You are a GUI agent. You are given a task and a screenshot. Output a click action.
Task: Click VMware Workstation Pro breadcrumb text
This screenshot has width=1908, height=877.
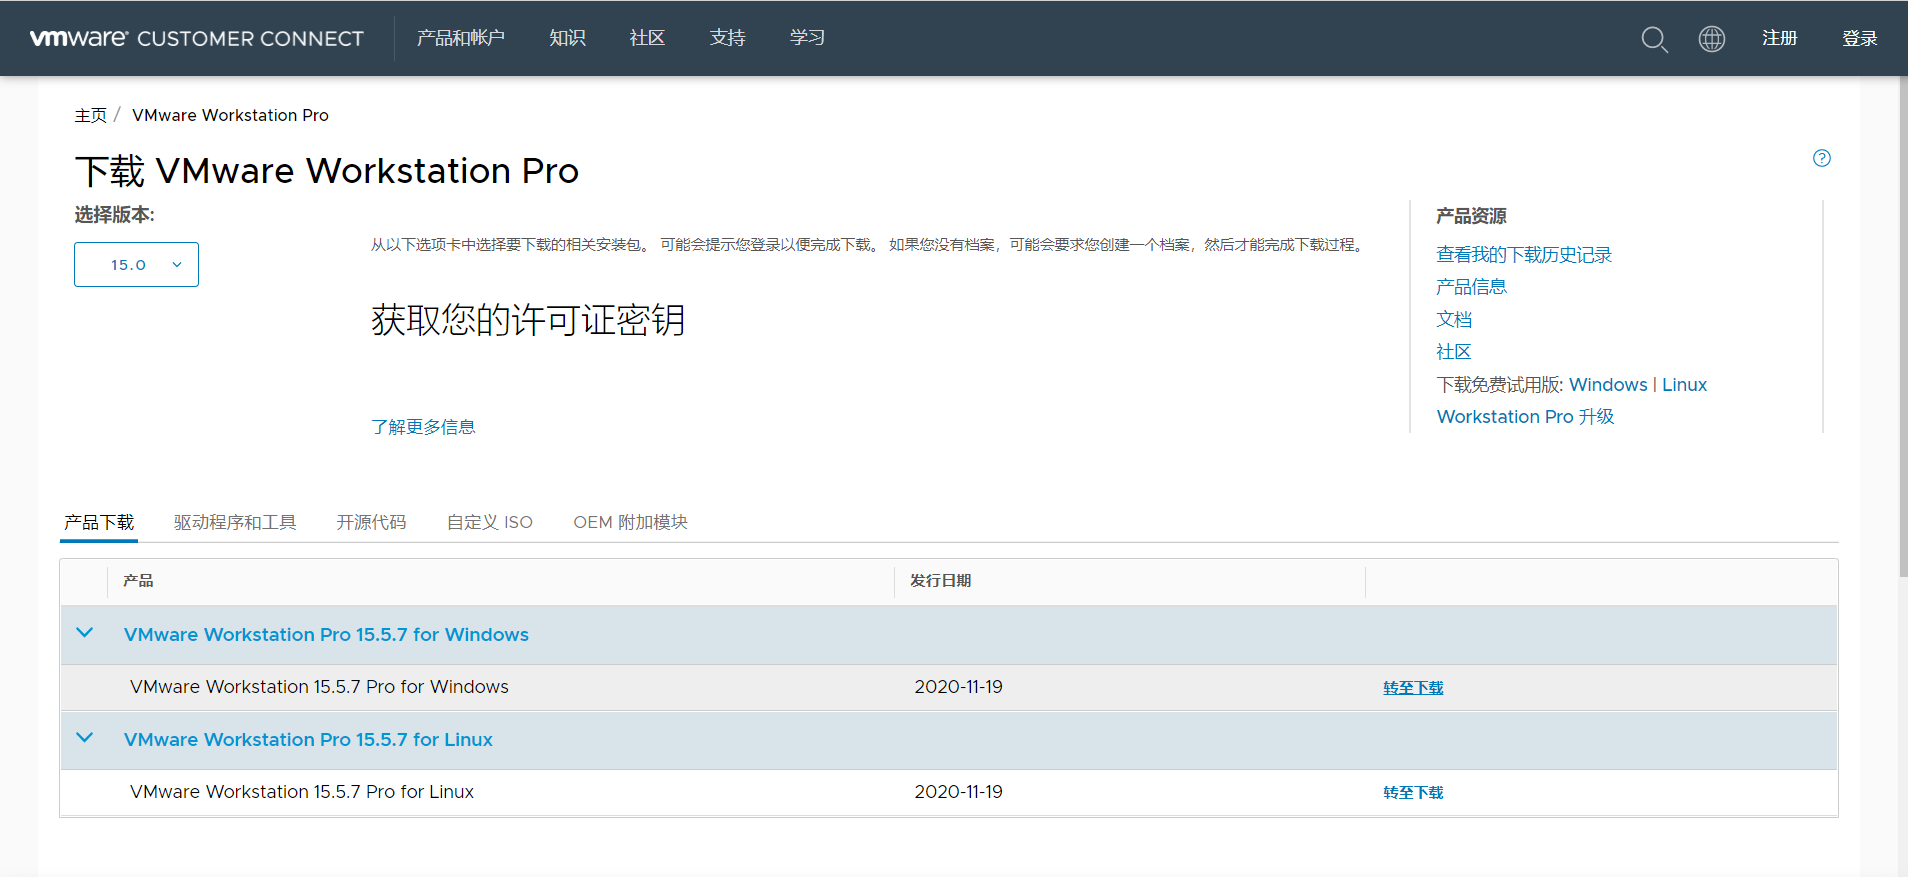230,115
